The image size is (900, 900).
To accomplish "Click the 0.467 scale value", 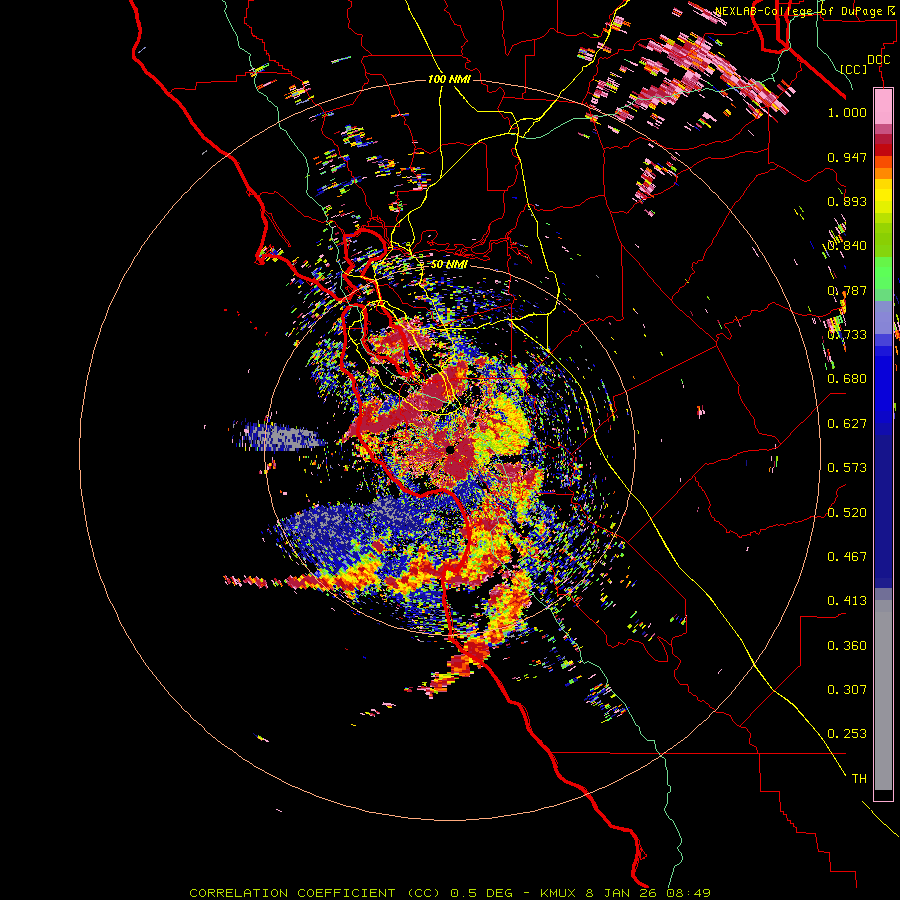I will pos(847,557).
